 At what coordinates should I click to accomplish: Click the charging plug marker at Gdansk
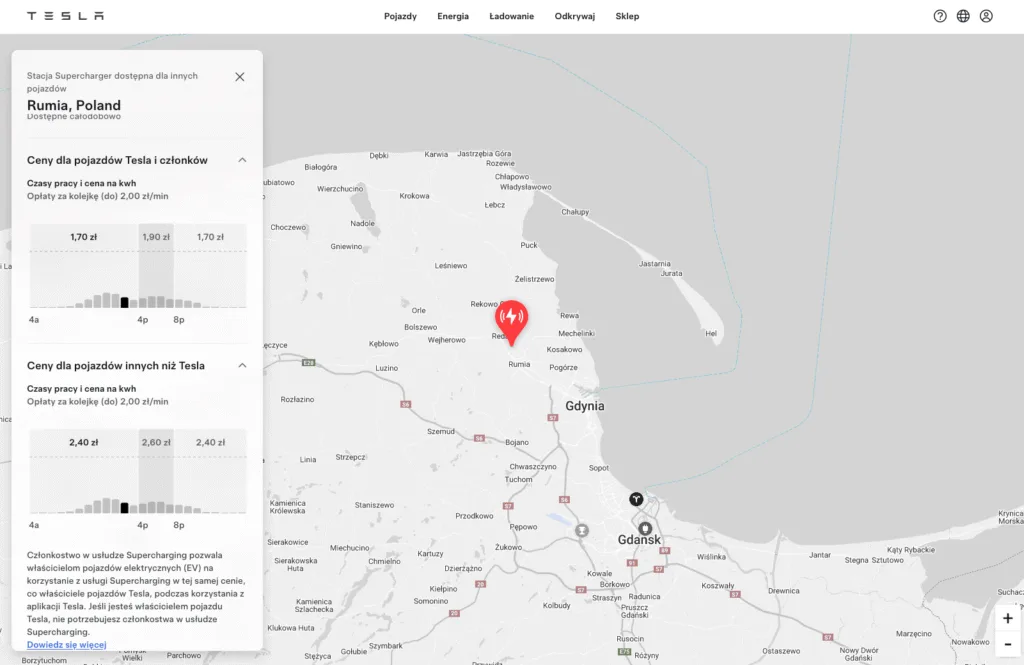(x=646, y=527)
